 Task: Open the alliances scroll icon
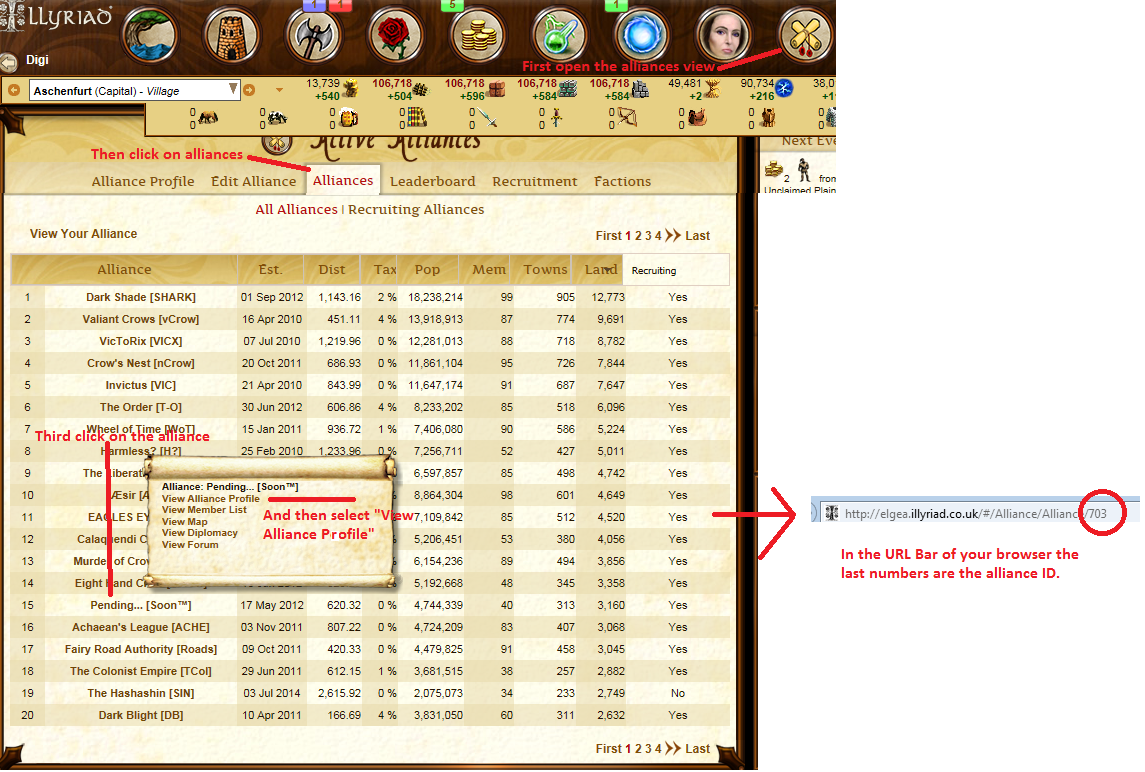tap(806, 36)
